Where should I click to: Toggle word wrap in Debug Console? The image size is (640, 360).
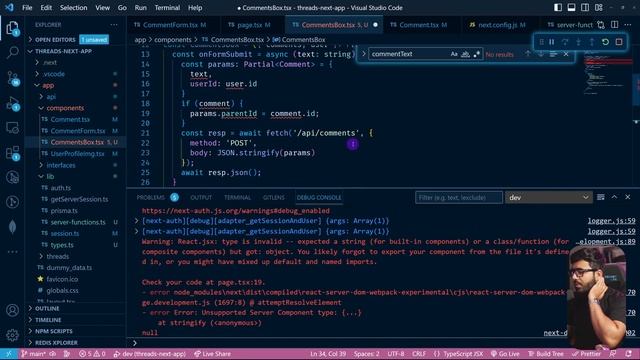(x=601, y=197)
